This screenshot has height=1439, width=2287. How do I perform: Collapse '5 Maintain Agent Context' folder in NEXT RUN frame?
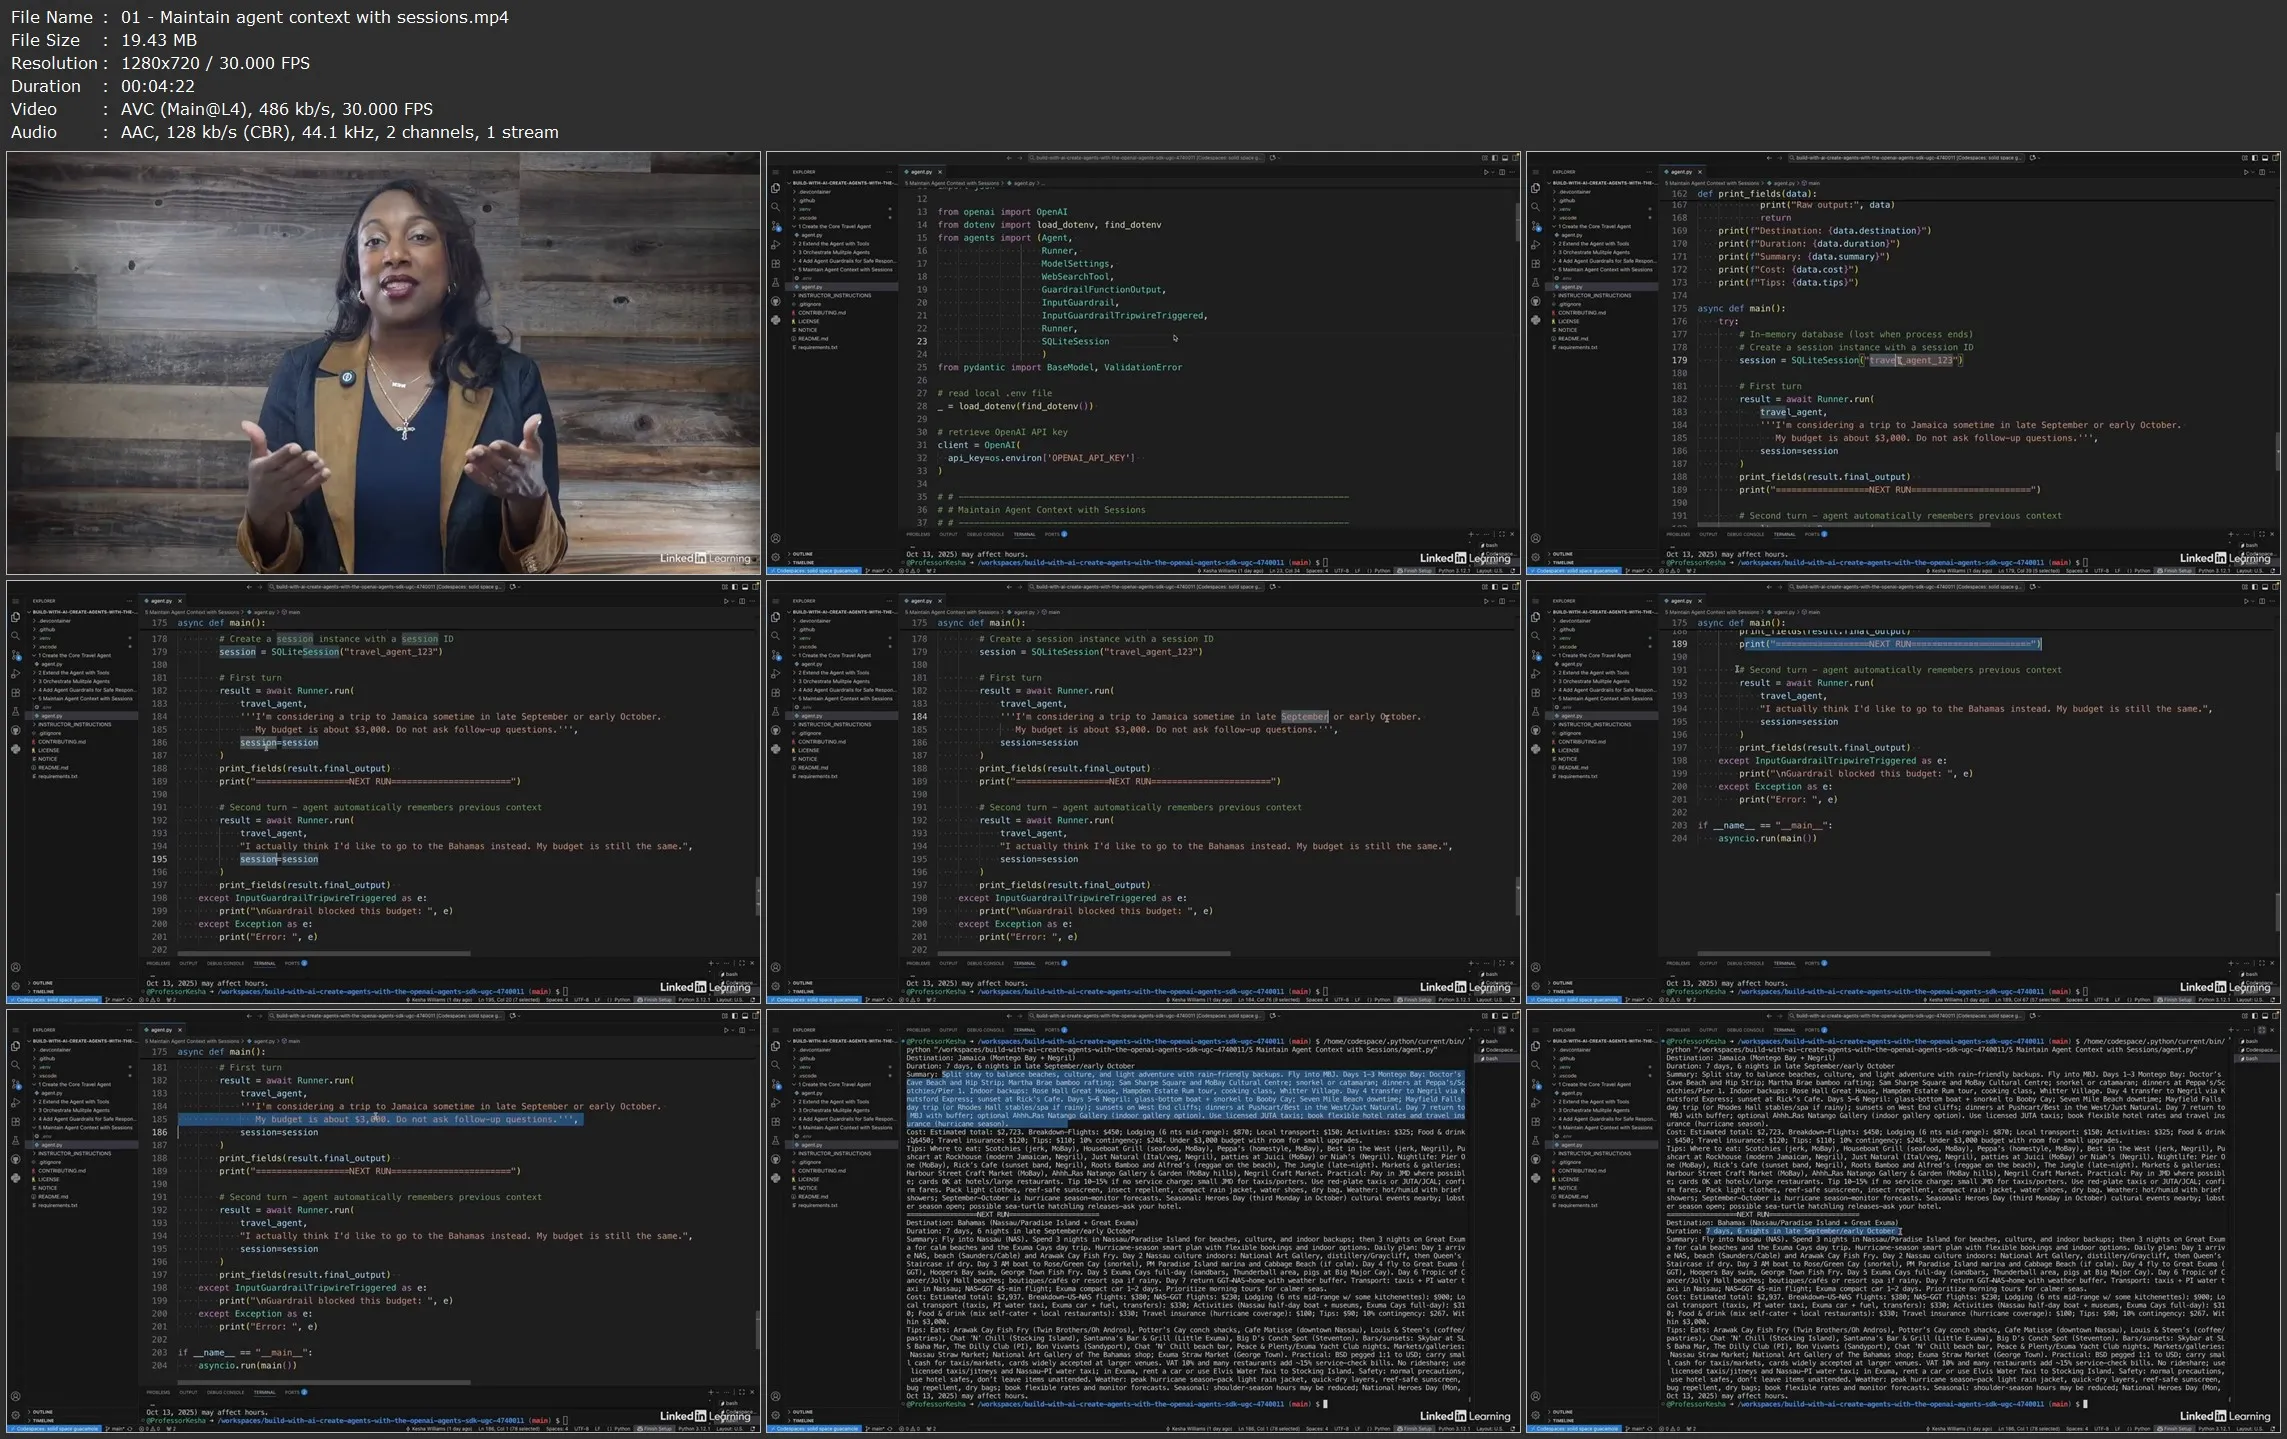click(x=1603, y=698)
